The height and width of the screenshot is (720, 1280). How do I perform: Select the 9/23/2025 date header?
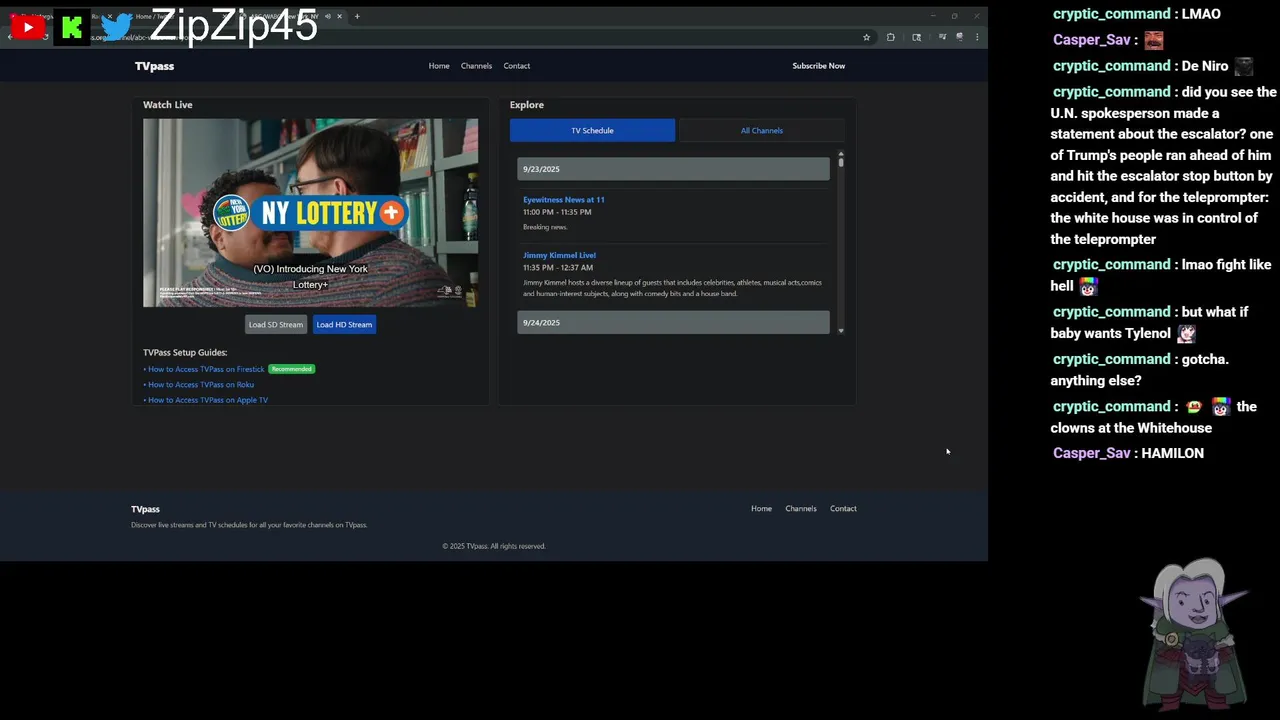tap(673, 169)
